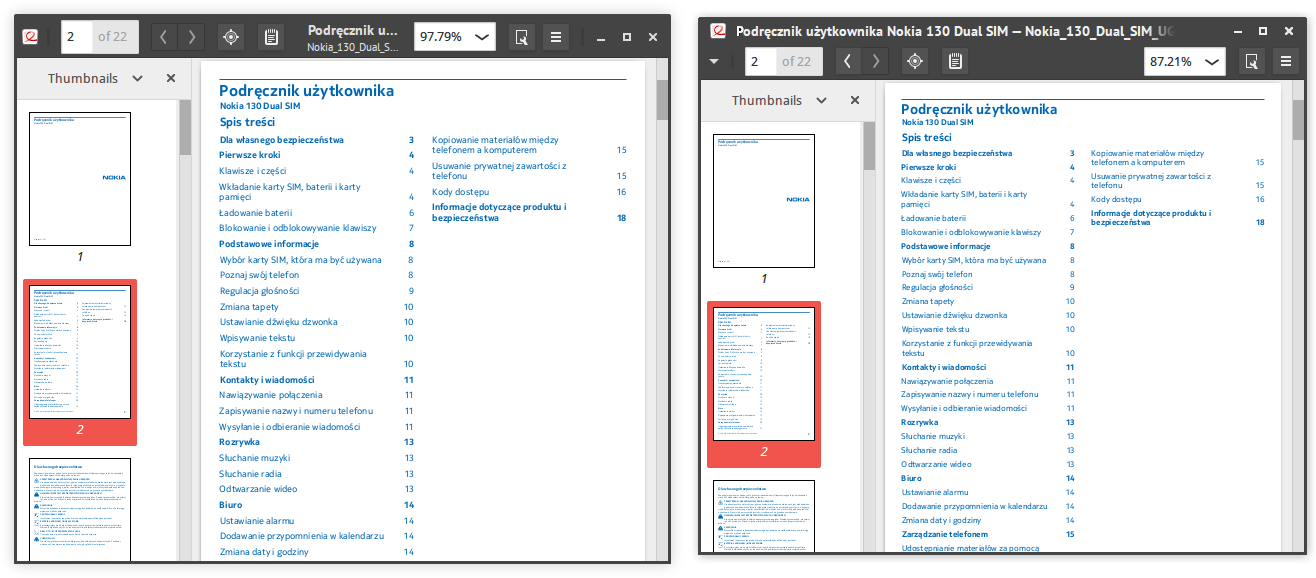Image resolution: width=1316 pixels, height=578 pixels.
Task: Open "Kontakty i wiadomości" link in the 97.79% window
Action: point(267,380)
